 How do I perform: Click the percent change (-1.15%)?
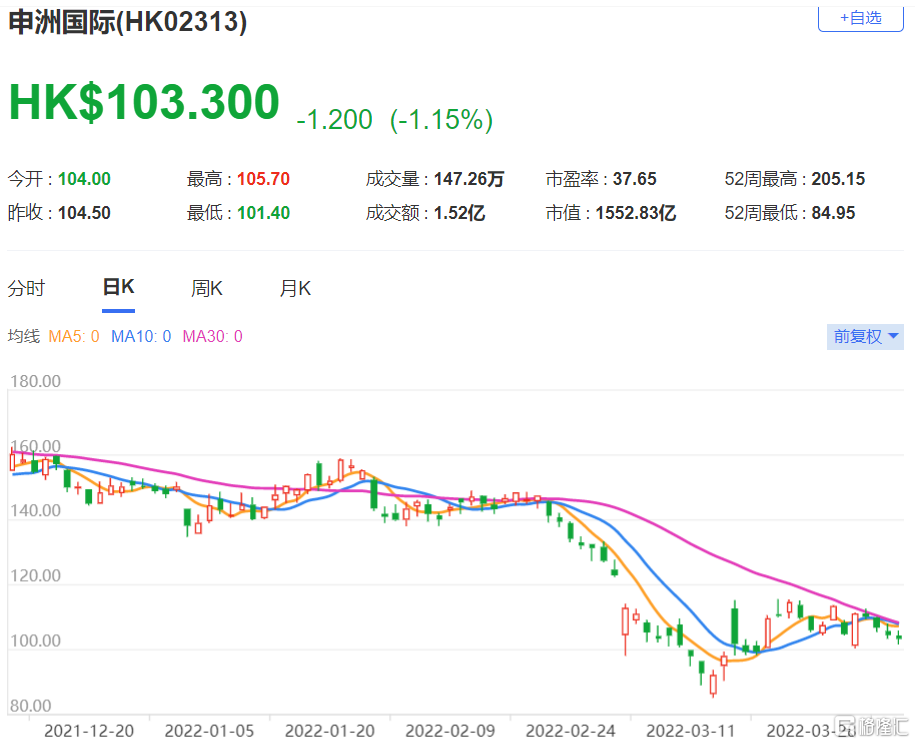click(442, 120)
